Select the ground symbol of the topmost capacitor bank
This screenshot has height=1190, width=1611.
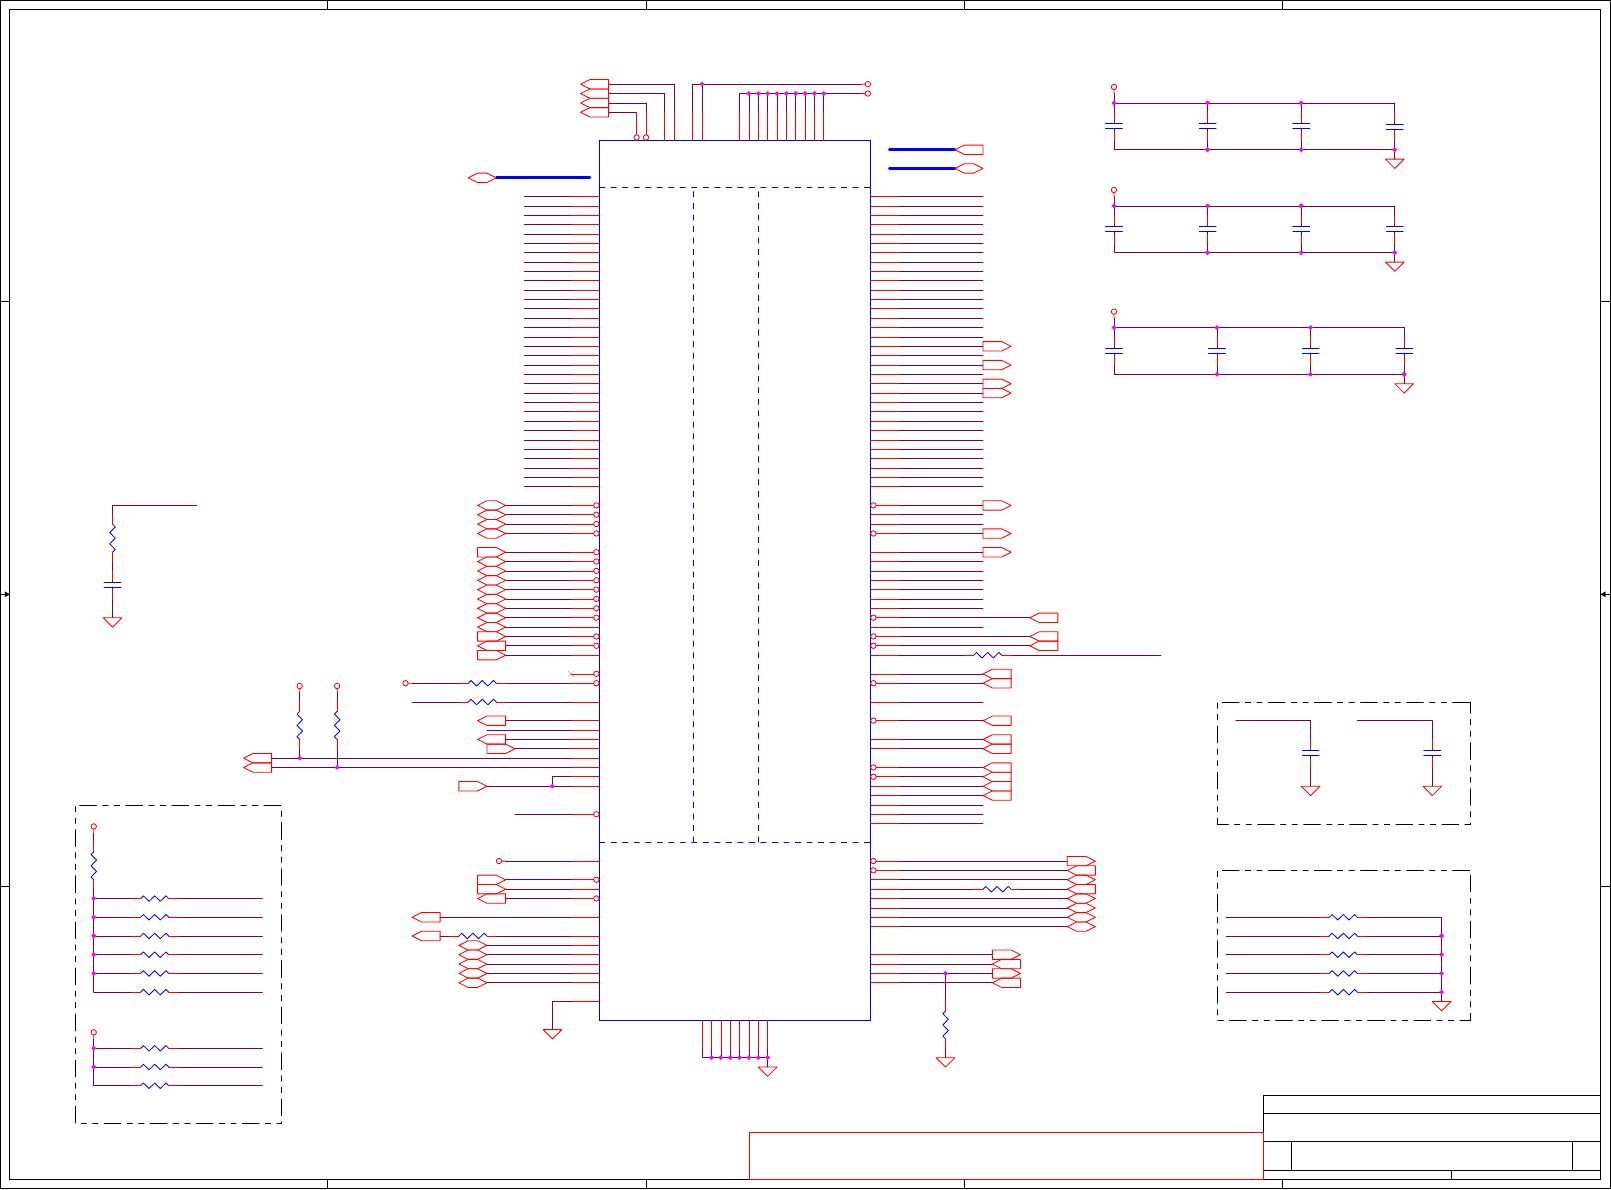(1394, 163)
